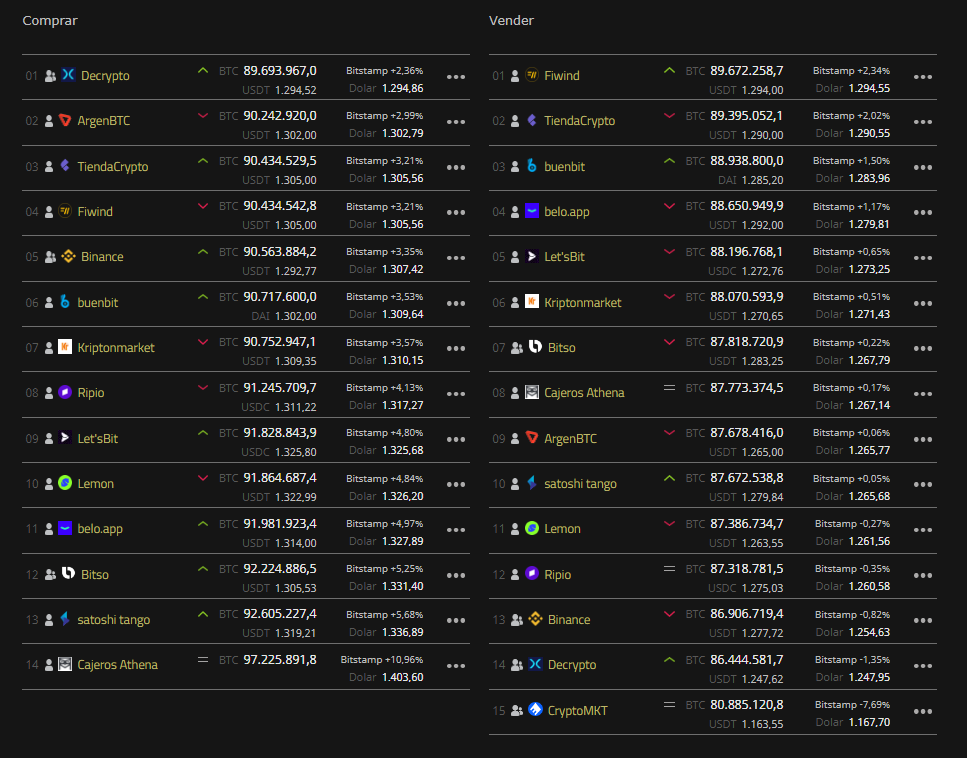Click the Ripio logo icon in Comprar list
This screenshot has width=967, height=758.
[65, 392]
